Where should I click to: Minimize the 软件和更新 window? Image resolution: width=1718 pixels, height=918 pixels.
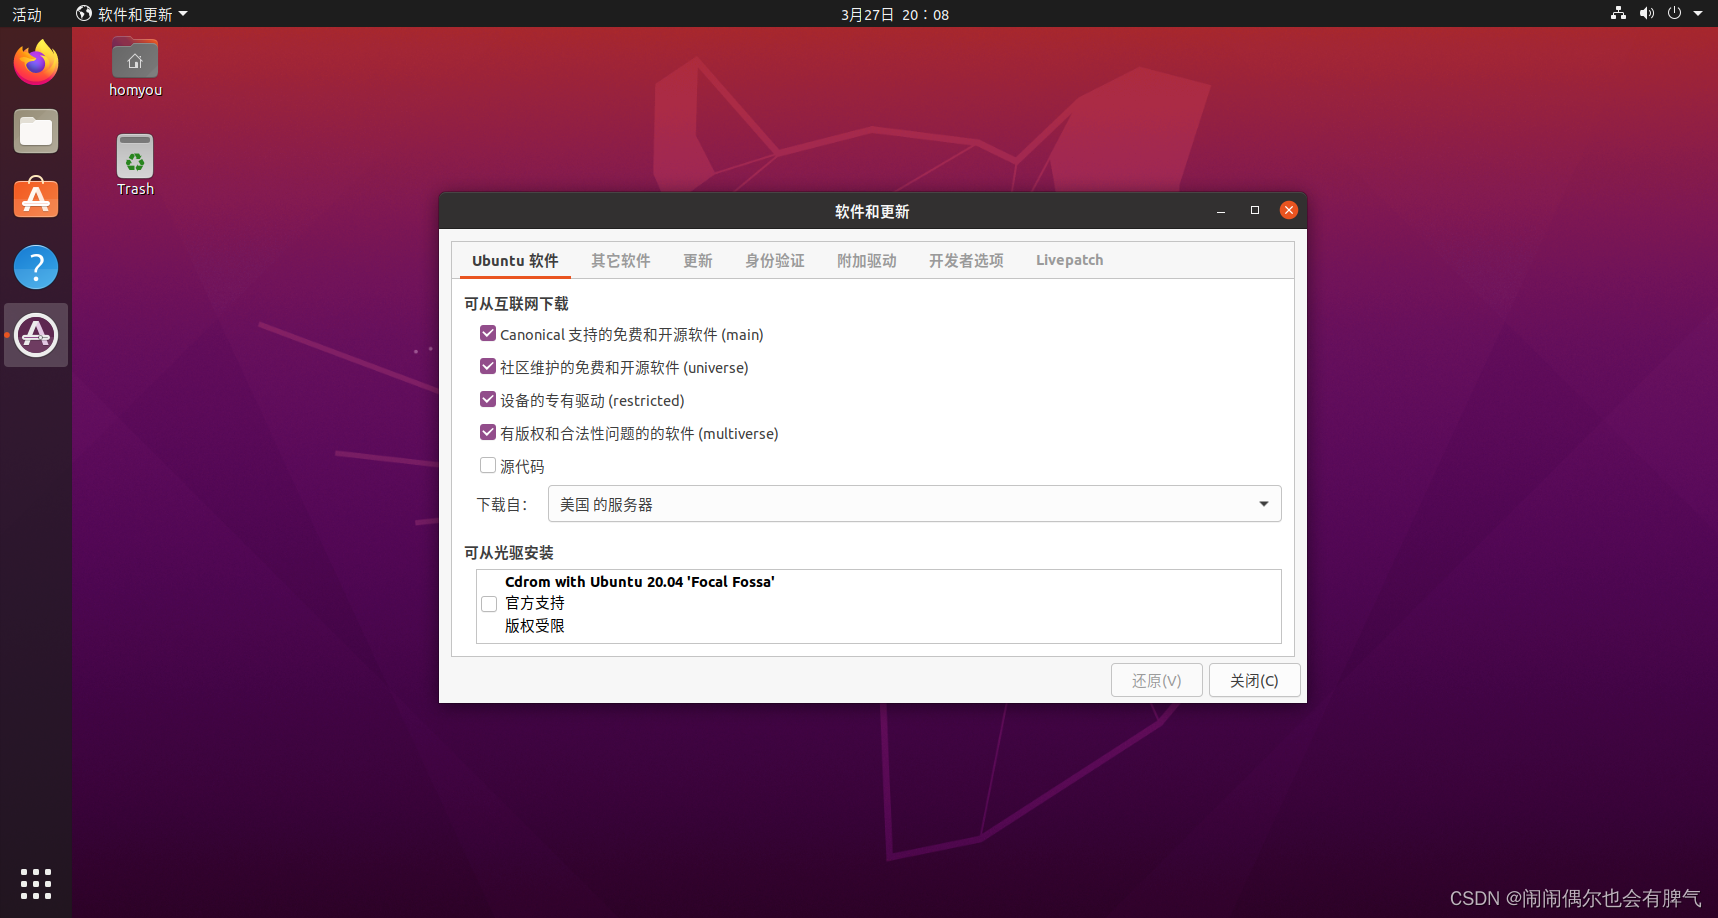1221,211
